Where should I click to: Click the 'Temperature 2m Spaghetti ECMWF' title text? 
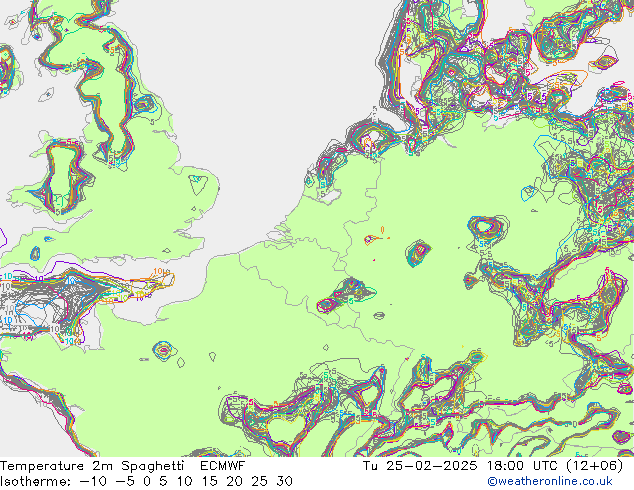click(x=123, y=466)
